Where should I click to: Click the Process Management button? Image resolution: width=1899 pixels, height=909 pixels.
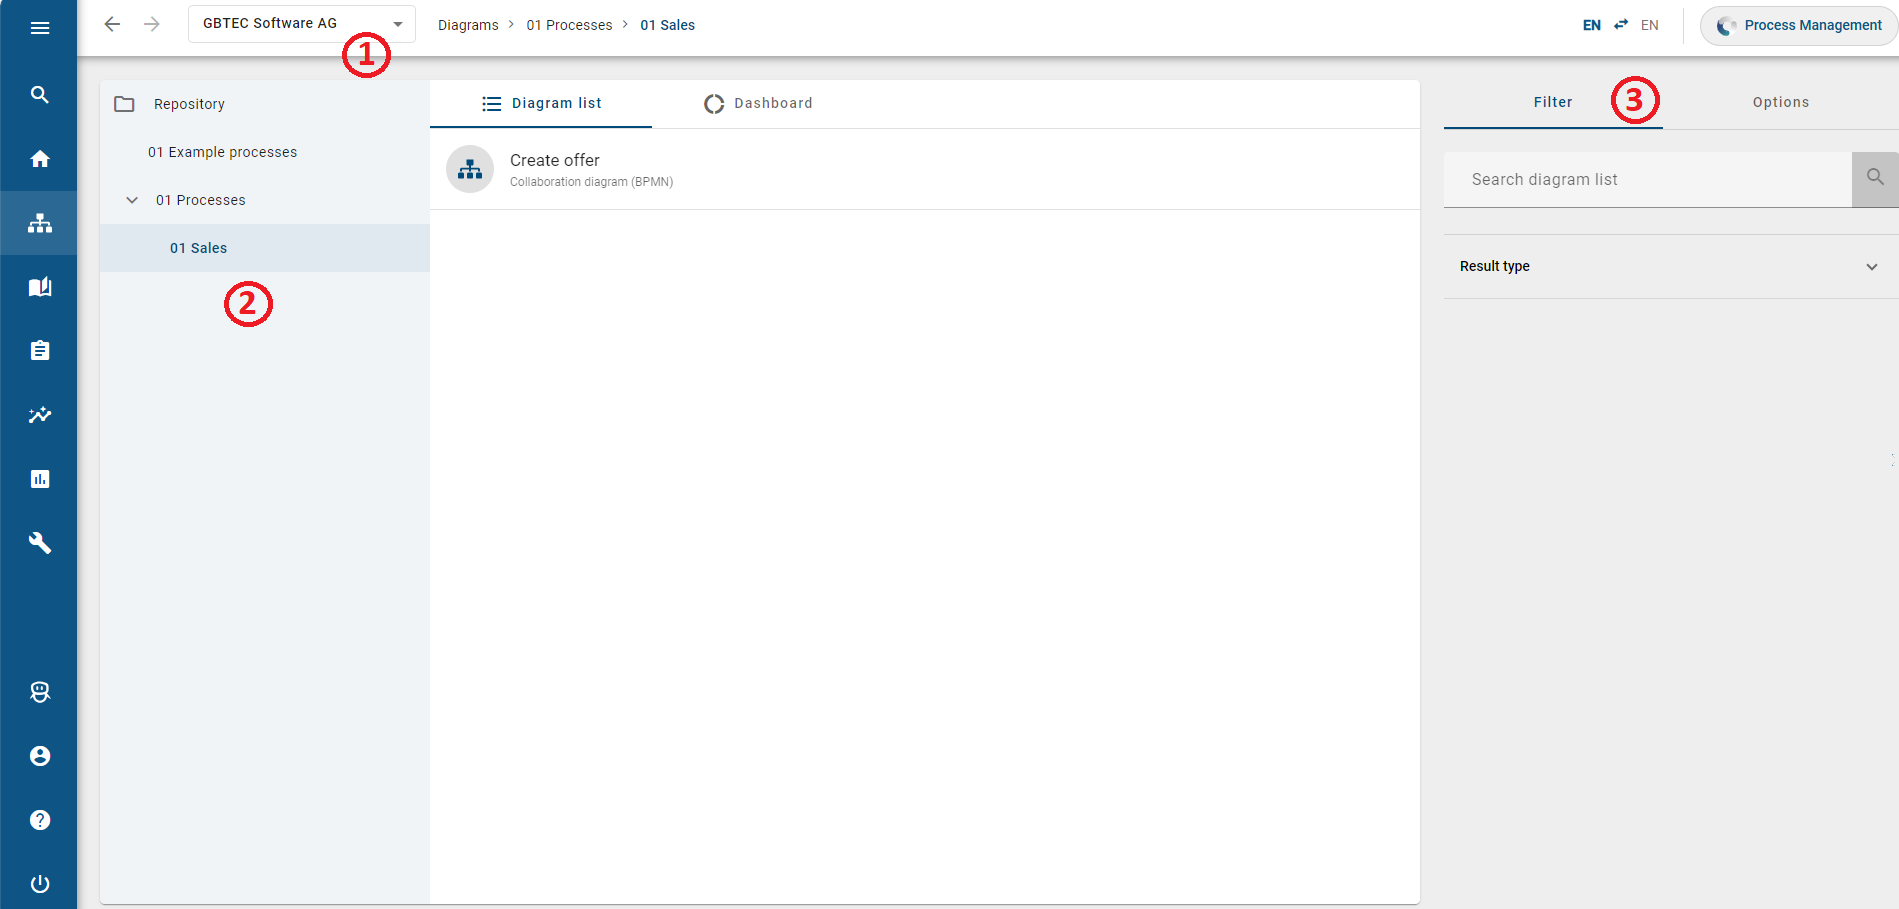(1799, 25)
